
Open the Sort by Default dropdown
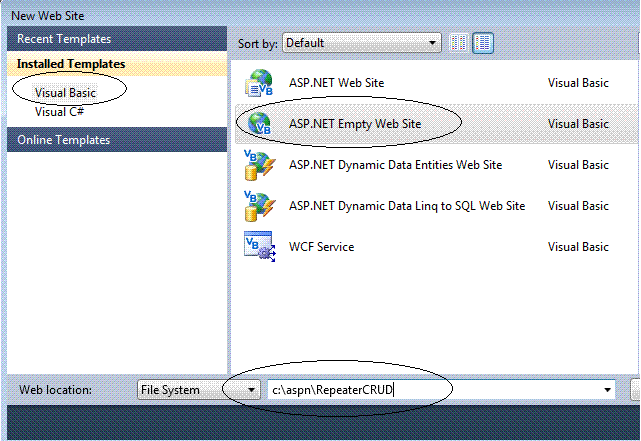click(362, 43)
